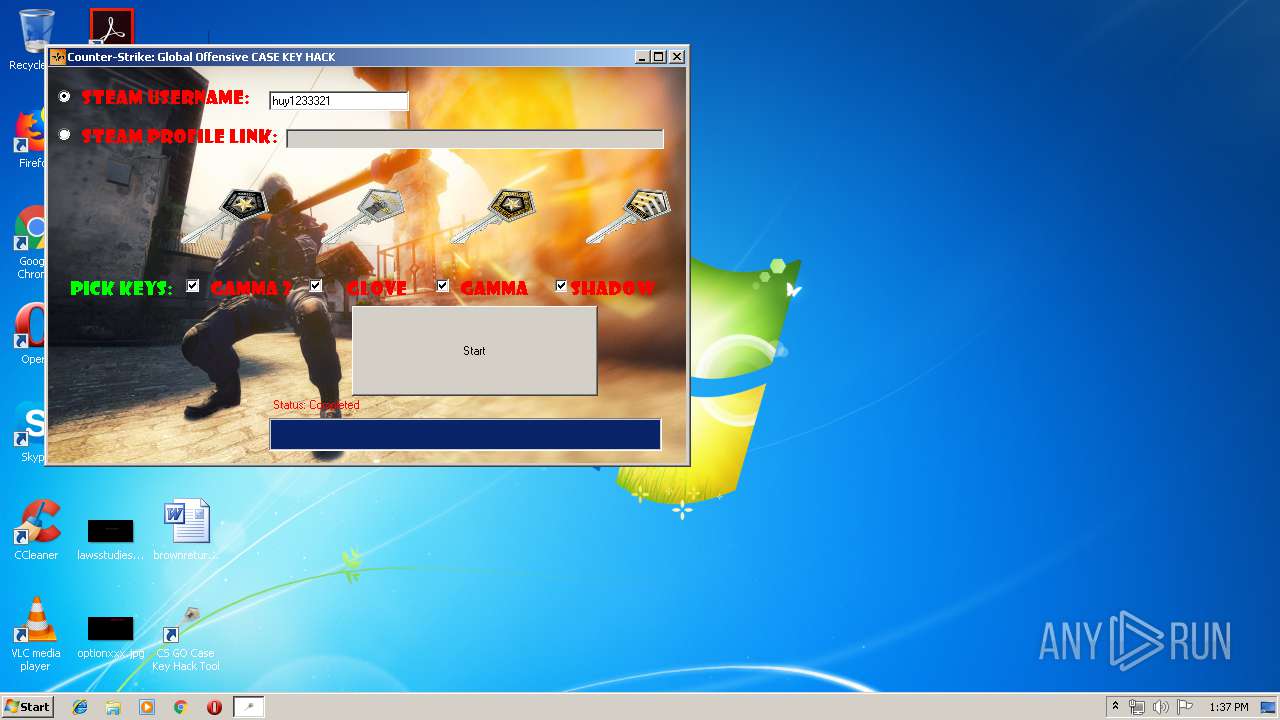Click the Steam username input field

(339, 101)
